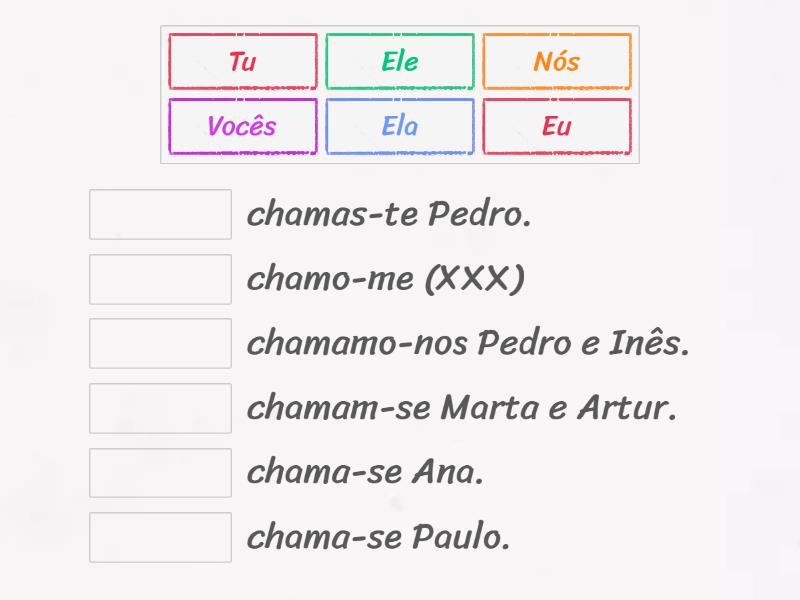
Task: Select empty box before chamam-se Marta
Action: point(160,408)
